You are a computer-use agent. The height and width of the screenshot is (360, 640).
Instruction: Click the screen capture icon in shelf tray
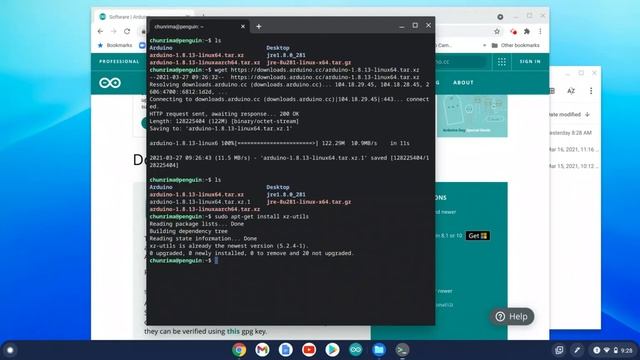[x=559, y=350]
